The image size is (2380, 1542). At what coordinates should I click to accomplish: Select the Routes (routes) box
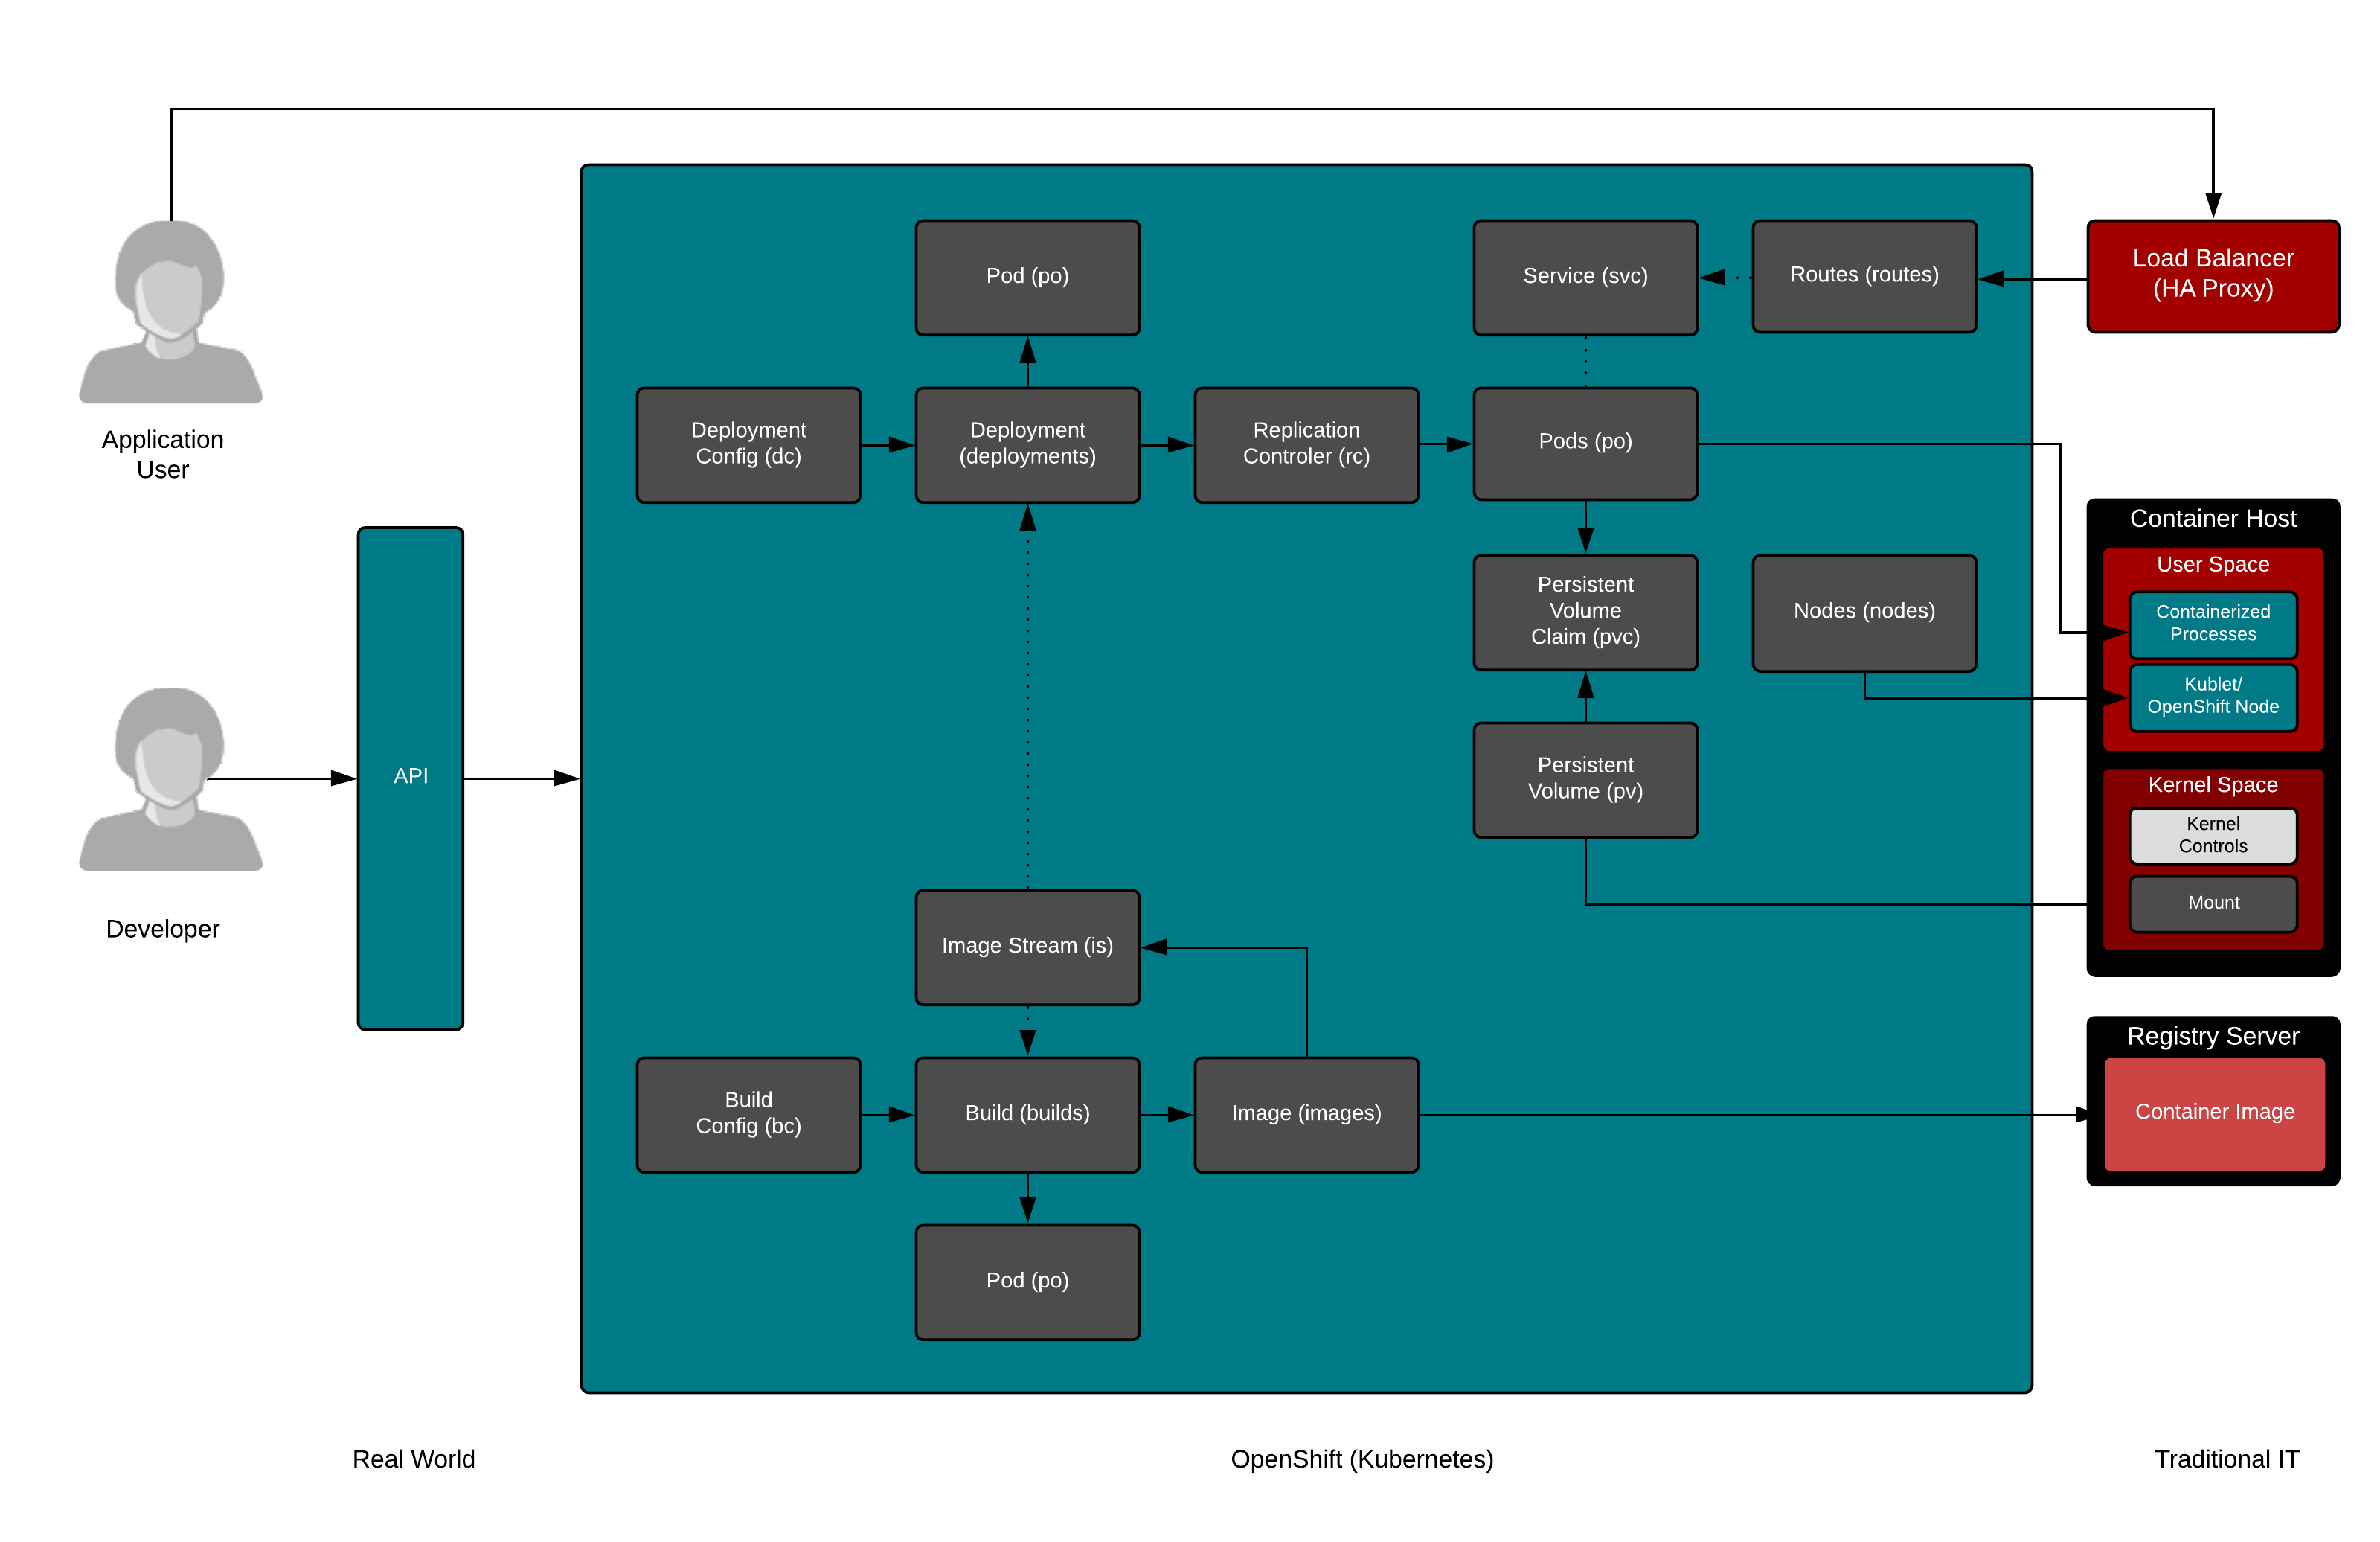click(1865, 276)
